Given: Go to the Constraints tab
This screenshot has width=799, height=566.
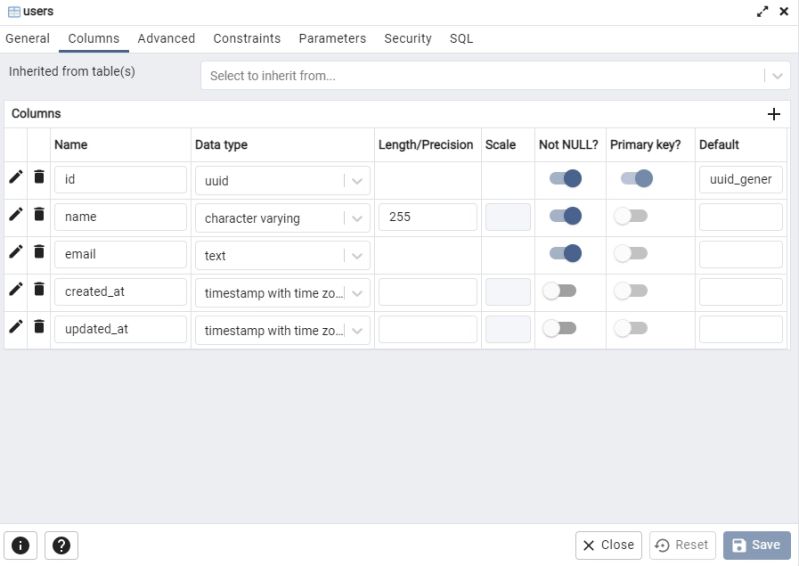Looking at the screenshot, I should pyautogui.click(x=247, y=39).
